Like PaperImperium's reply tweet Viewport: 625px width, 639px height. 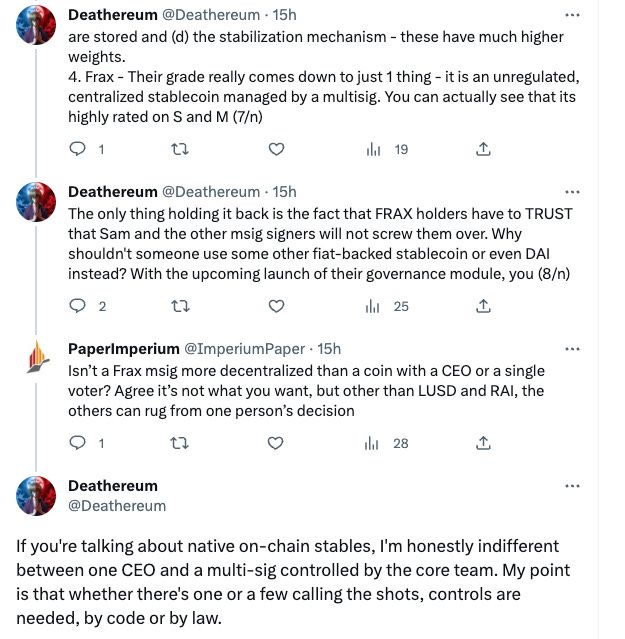pyautogui.click(x=278, y=443)
